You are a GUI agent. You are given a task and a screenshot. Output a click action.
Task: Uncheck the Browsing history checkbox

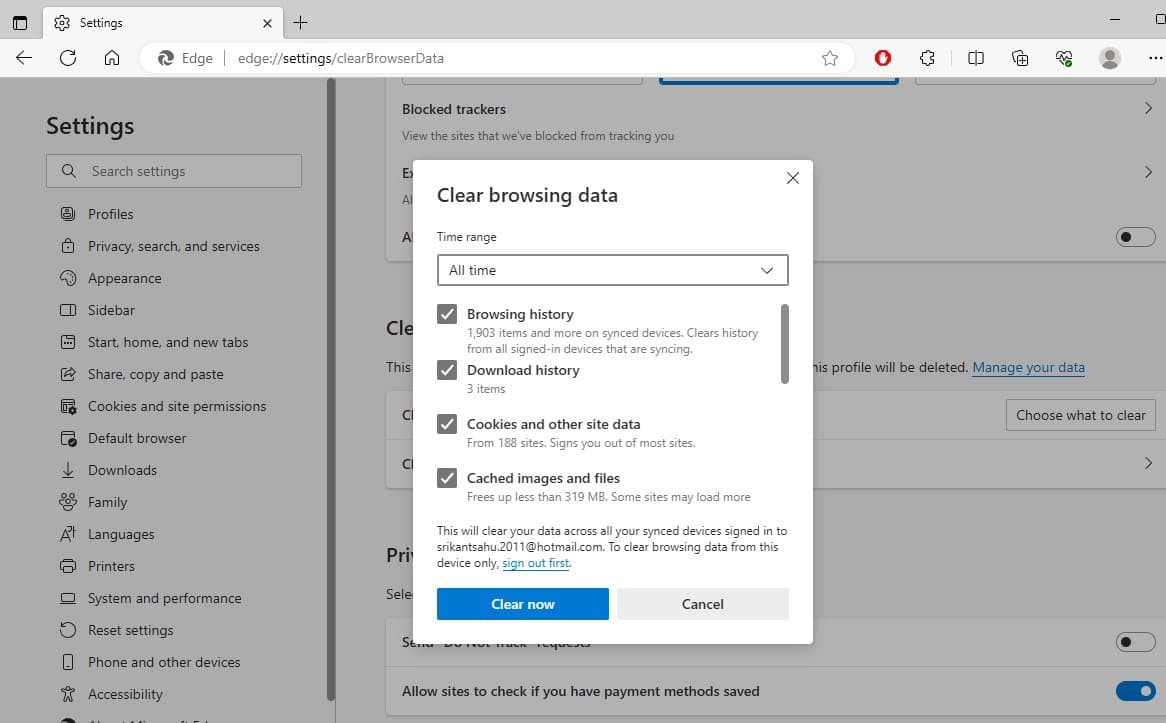pyautogui.click(x=447, y=314)
